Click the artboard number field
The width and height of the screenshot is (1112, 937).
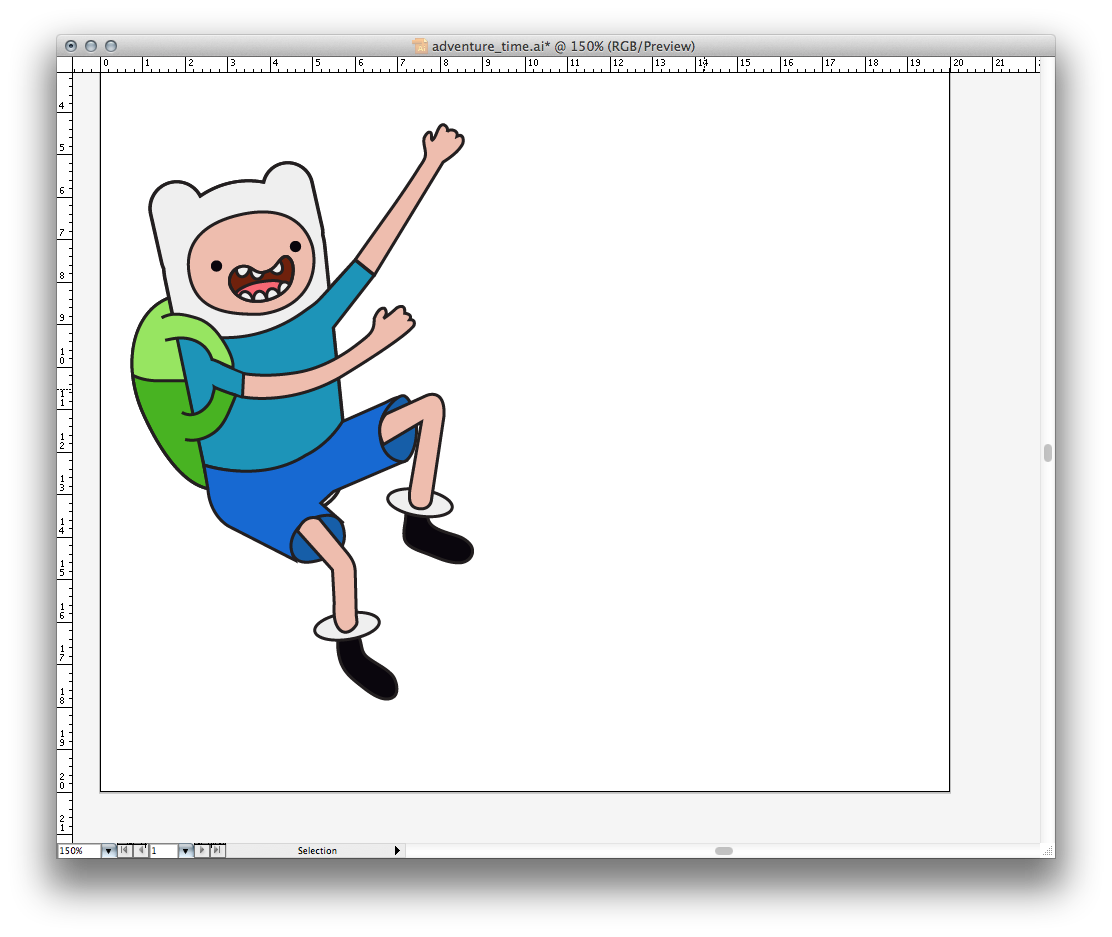(x=163, y=851)
